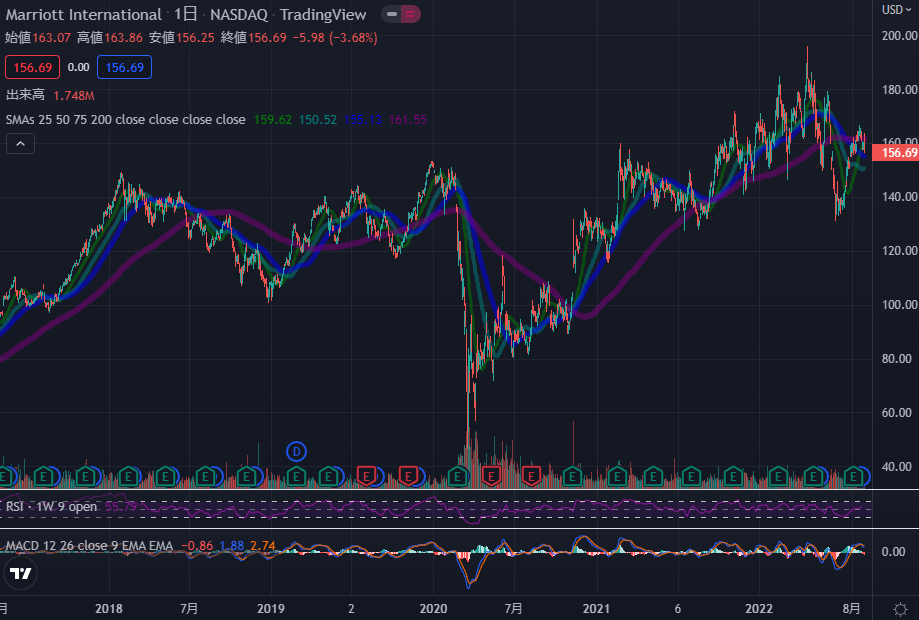Viewport: 919px width, 620px height.
Task: Open the USD currency dropdown
Action: [897, 10]
